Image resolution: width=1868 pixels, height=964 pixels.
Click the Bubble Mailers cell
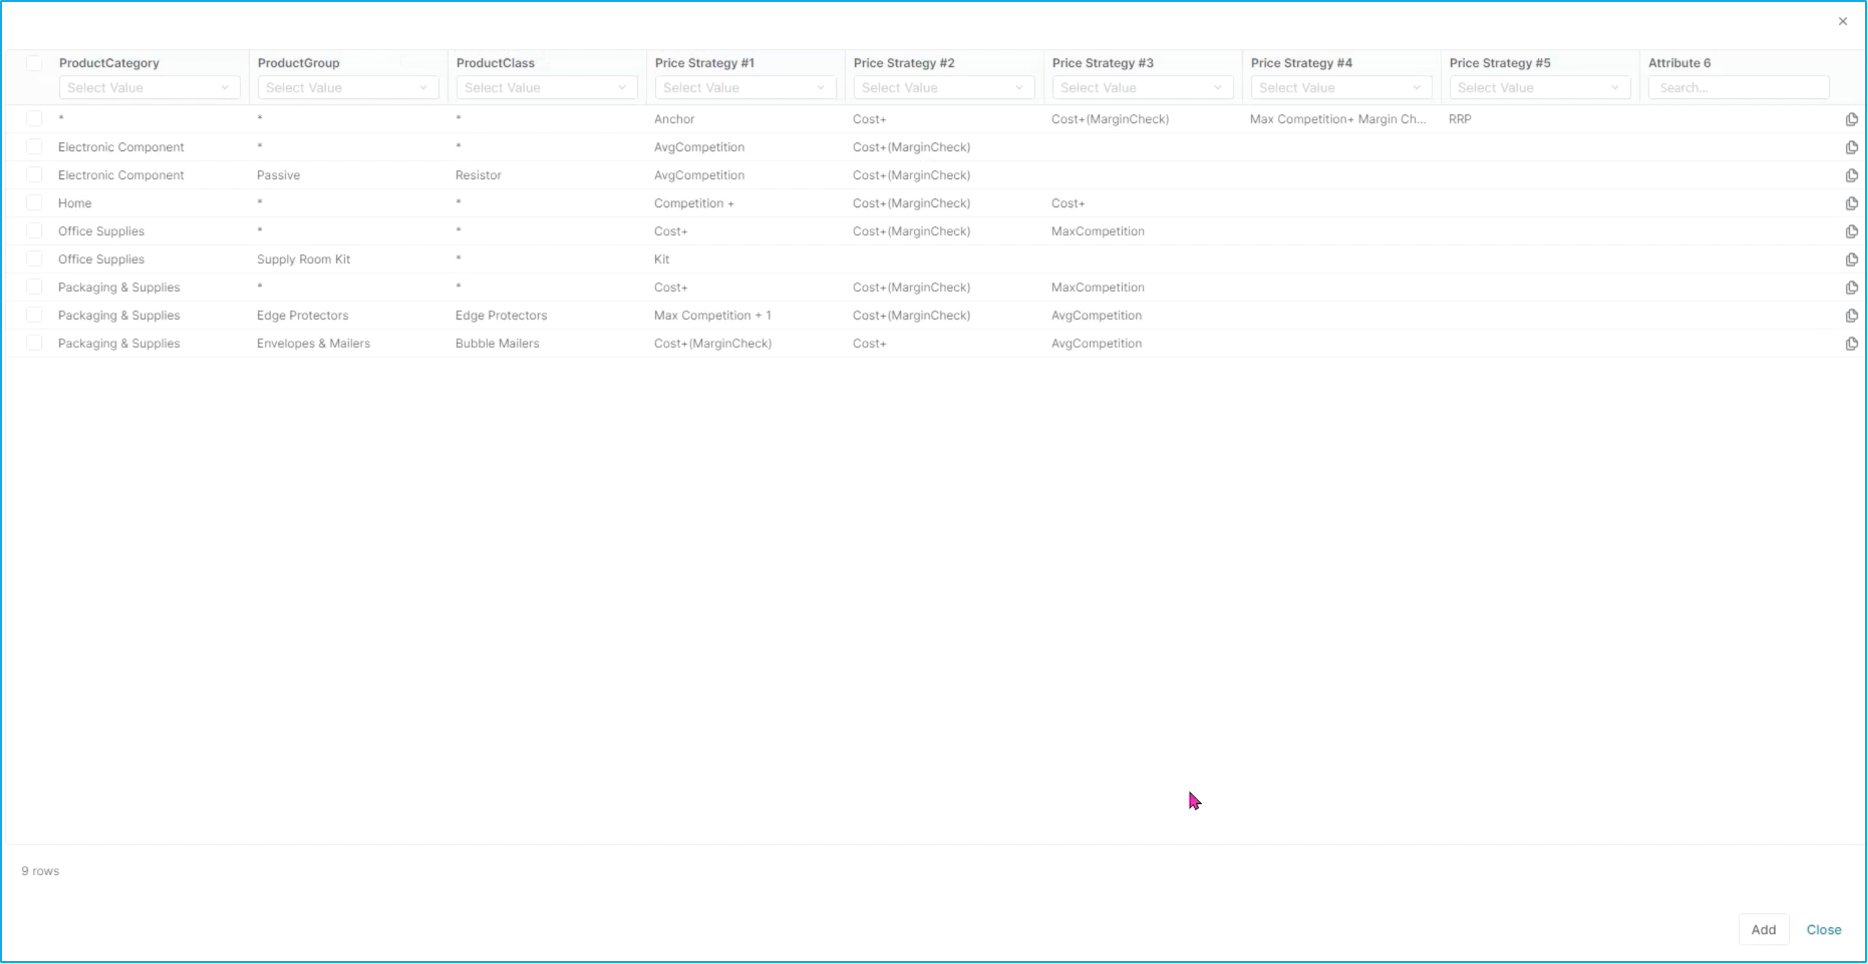497,343
